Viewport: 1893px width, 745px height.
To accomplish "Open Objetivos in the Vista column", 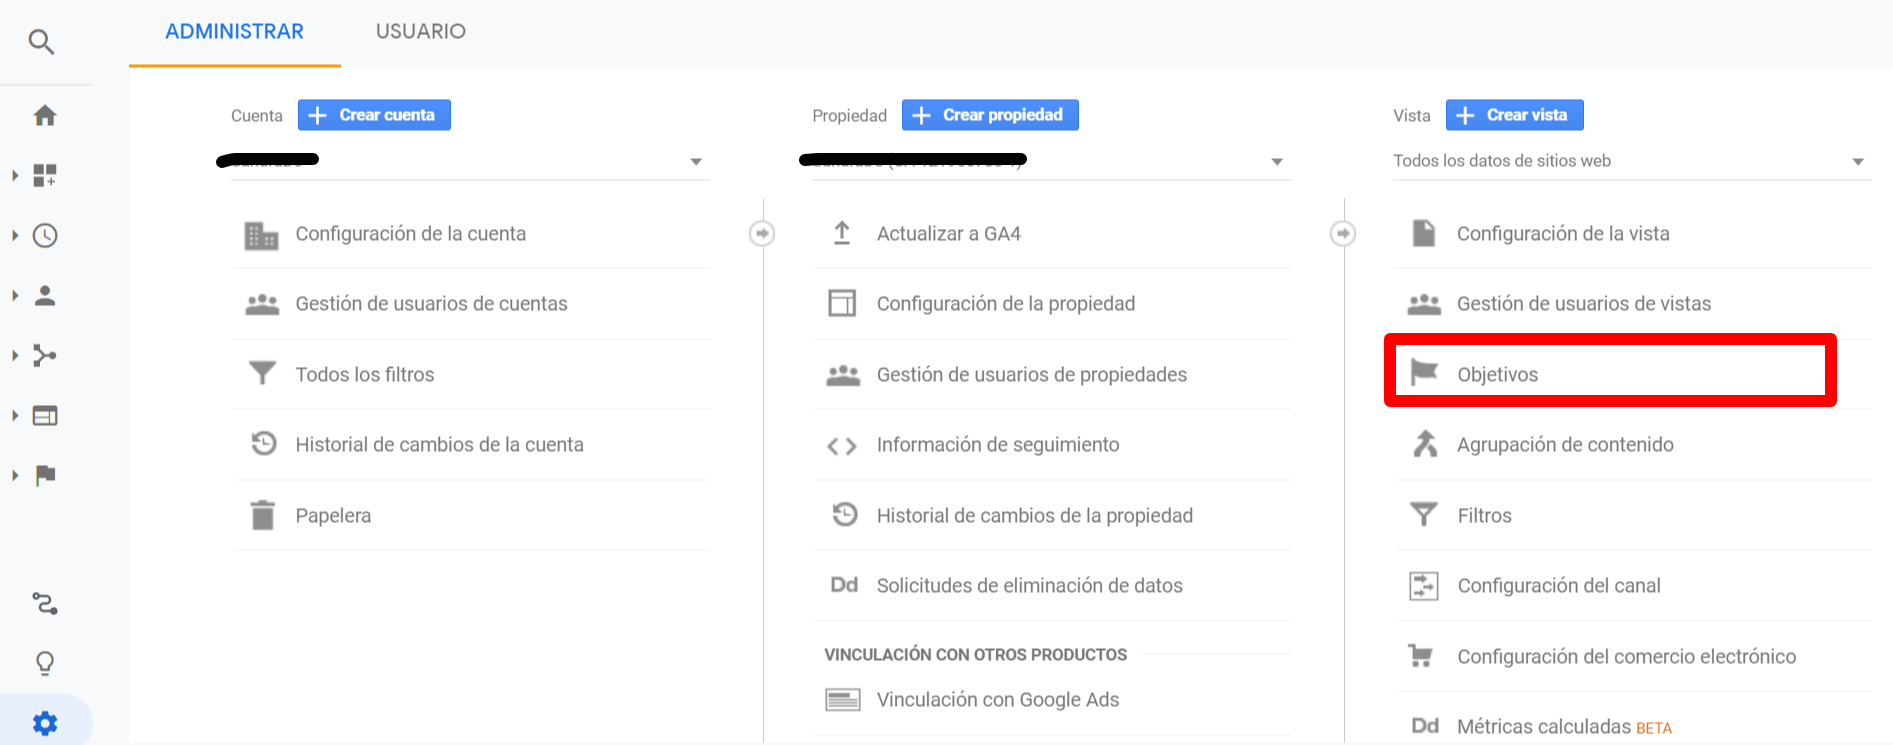I will click(x=1497, y=375).
